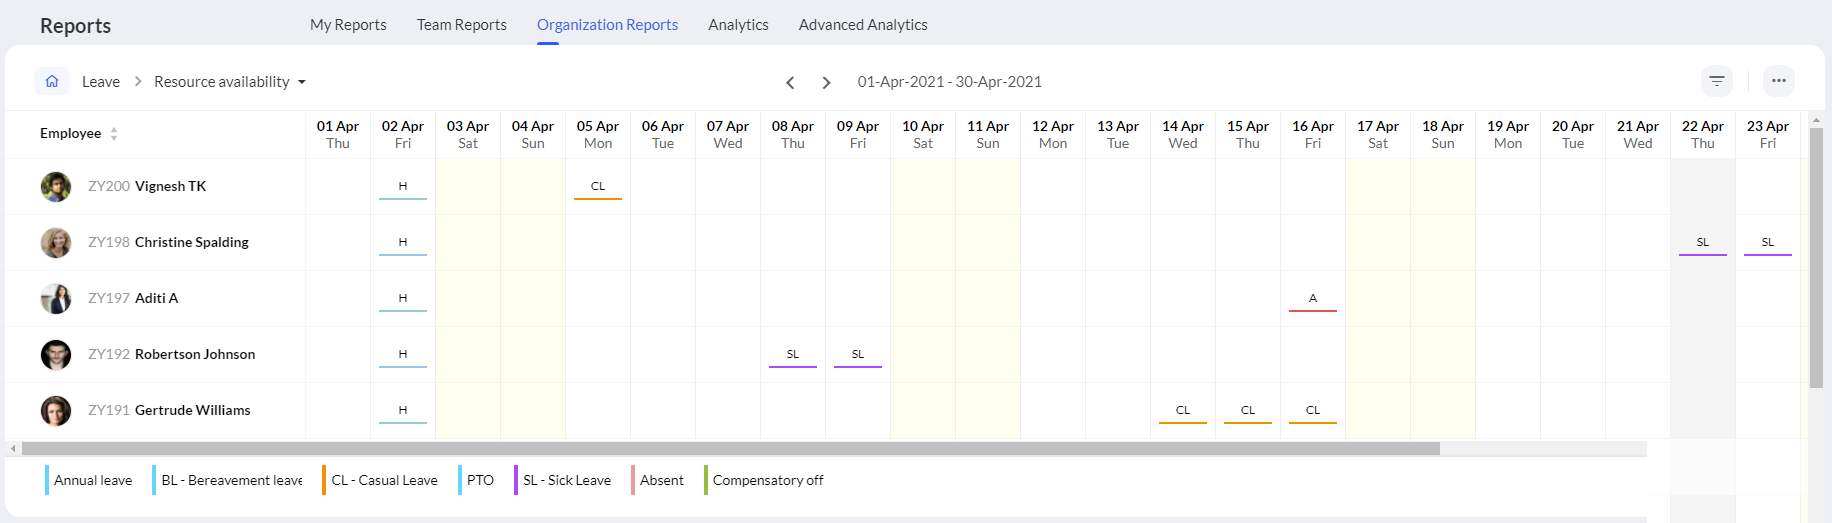Switch to My Reports tab

[348, 25]
